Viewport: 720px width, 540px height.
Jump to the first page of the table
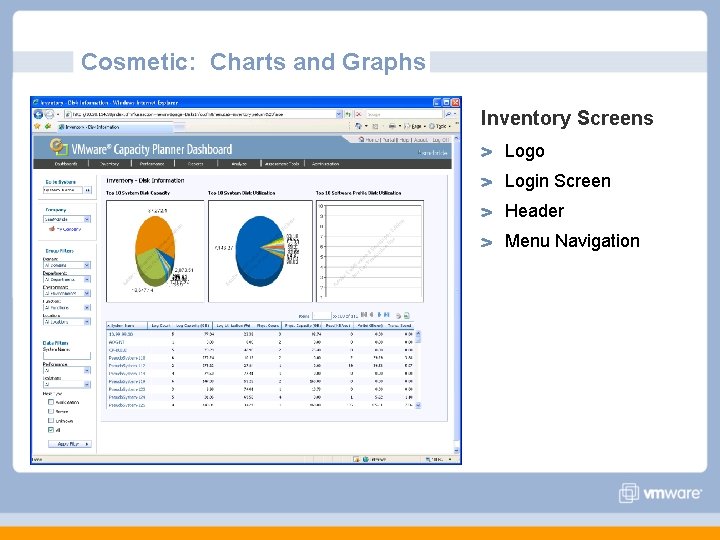point(364,315)
